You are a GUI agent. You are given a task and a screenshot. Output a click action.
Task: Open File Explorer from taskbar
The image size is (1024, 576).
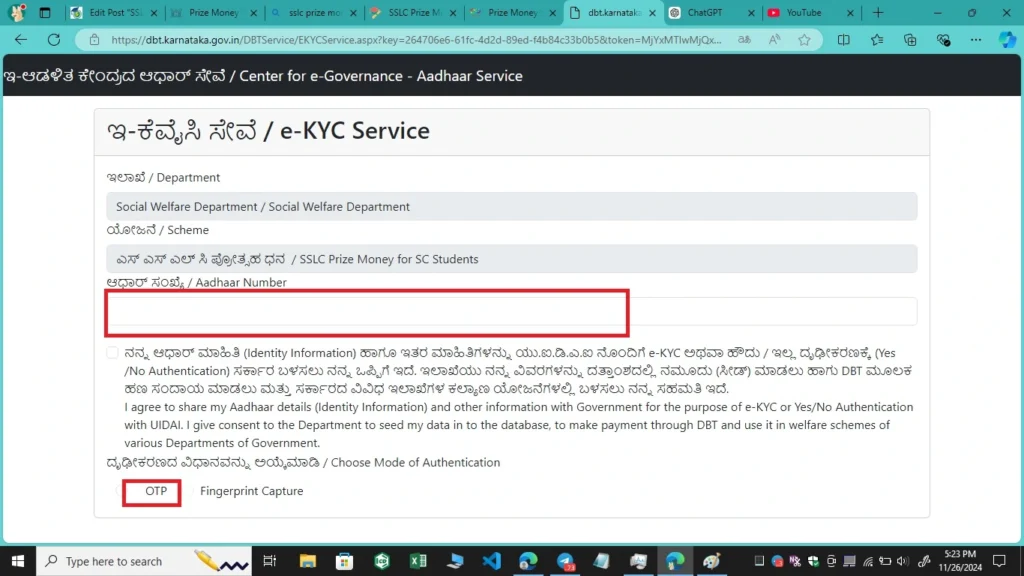click(x=308, y=561)
